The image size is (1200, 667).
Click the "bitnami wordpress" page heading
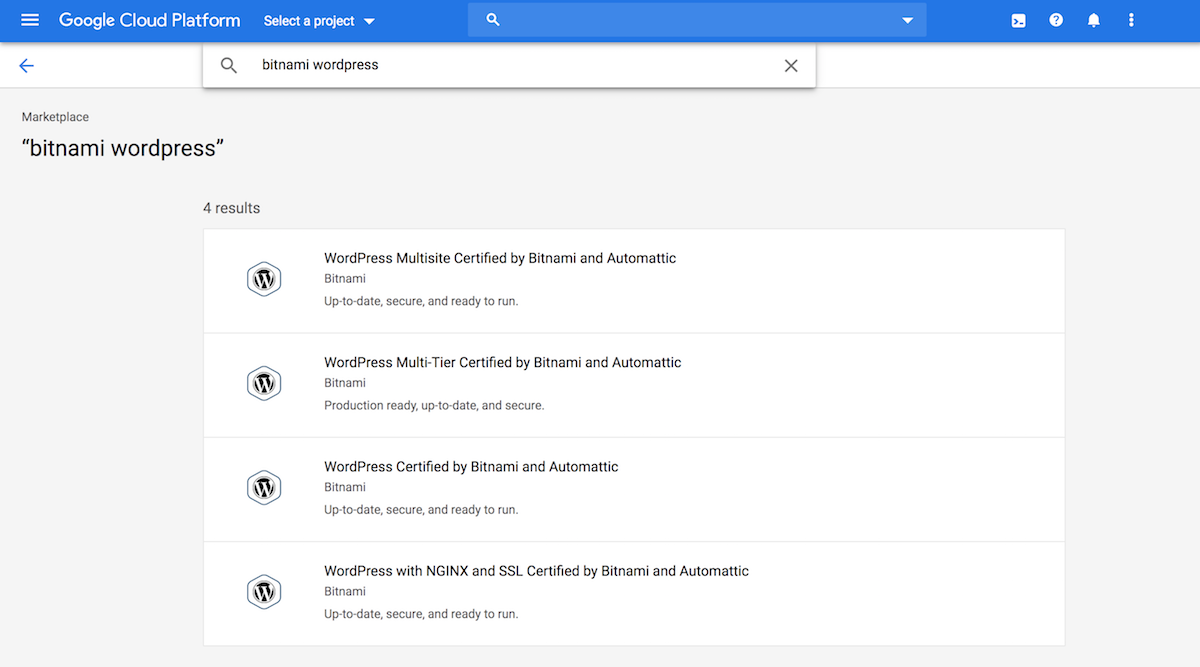pos(123,148)
